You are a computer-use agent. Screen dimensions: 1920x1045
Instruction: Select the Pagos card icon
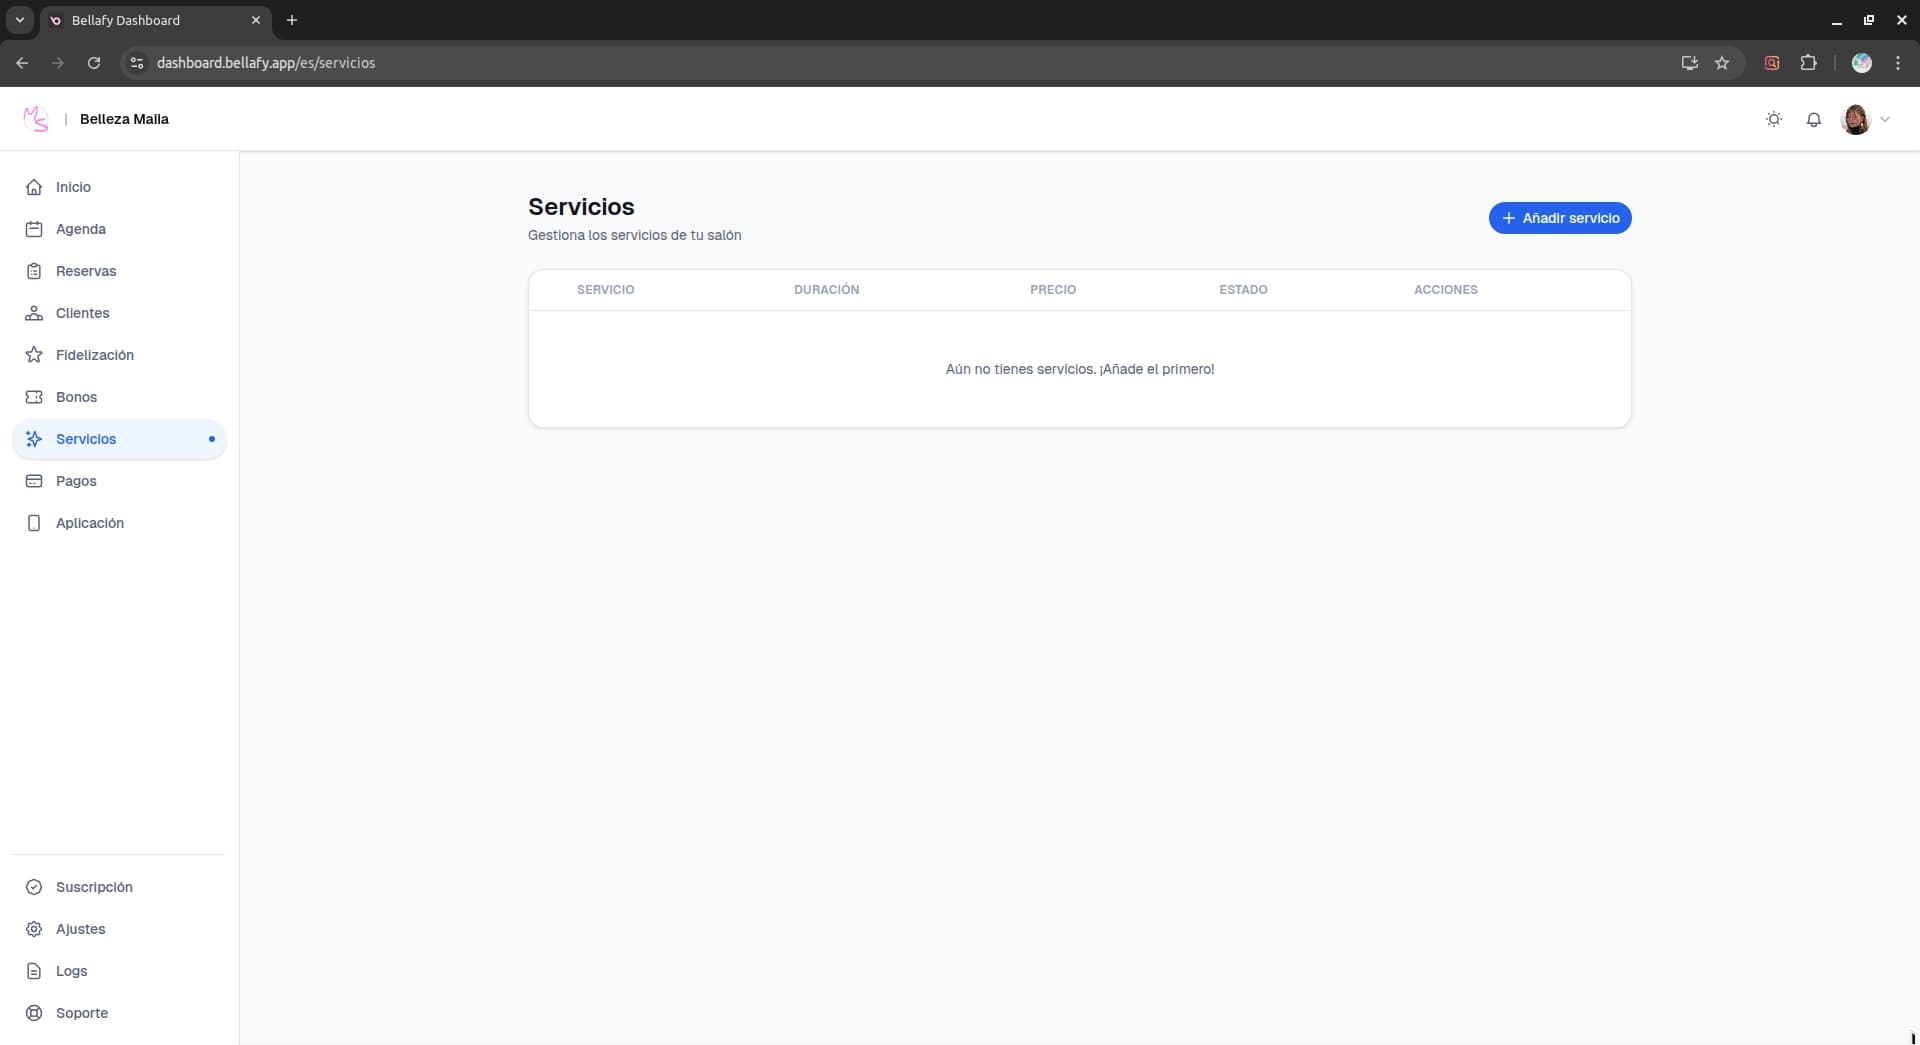click(x=33, y=481)
